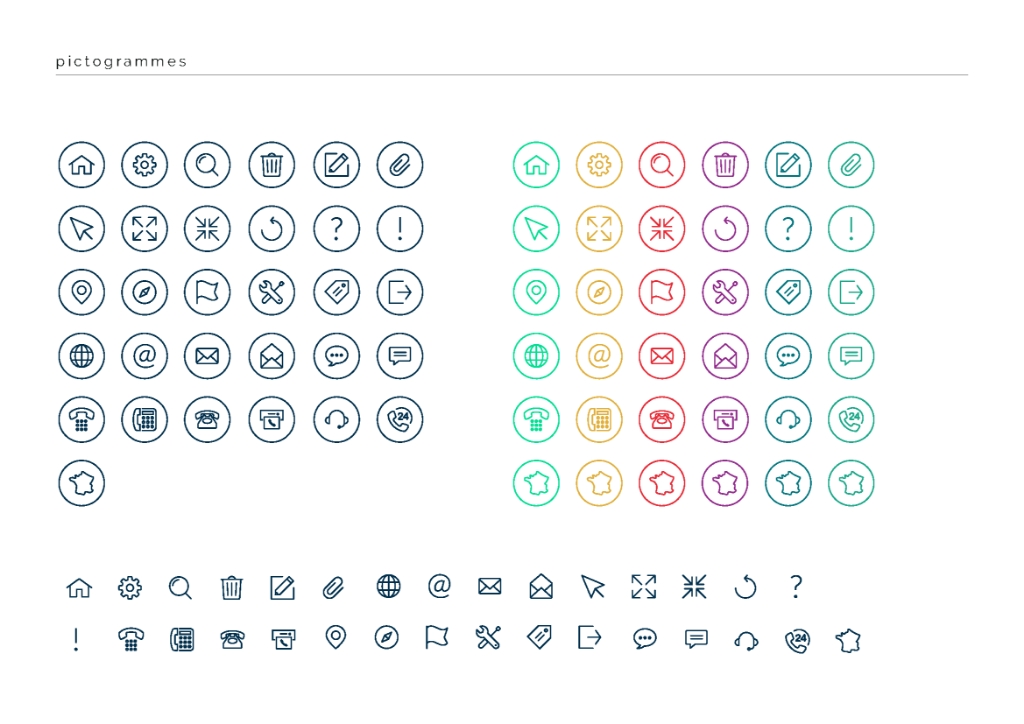The image size is (1024, 724).
Task: Click the uncircled compass icon in the bottom strip
Action: [387, 638]
